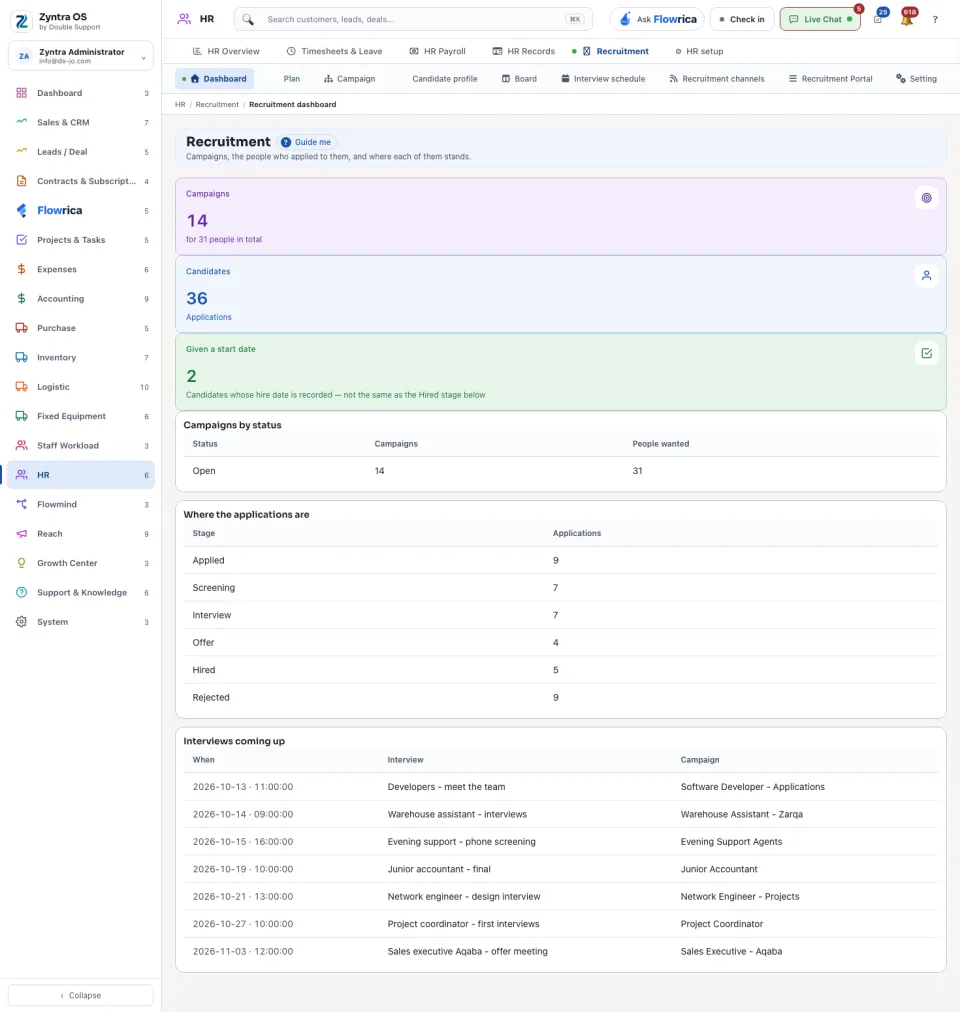Open the Plan sub-tab
Image resolution: width=960 pixels, height=1012 pixels.
(x=292, y=79)
